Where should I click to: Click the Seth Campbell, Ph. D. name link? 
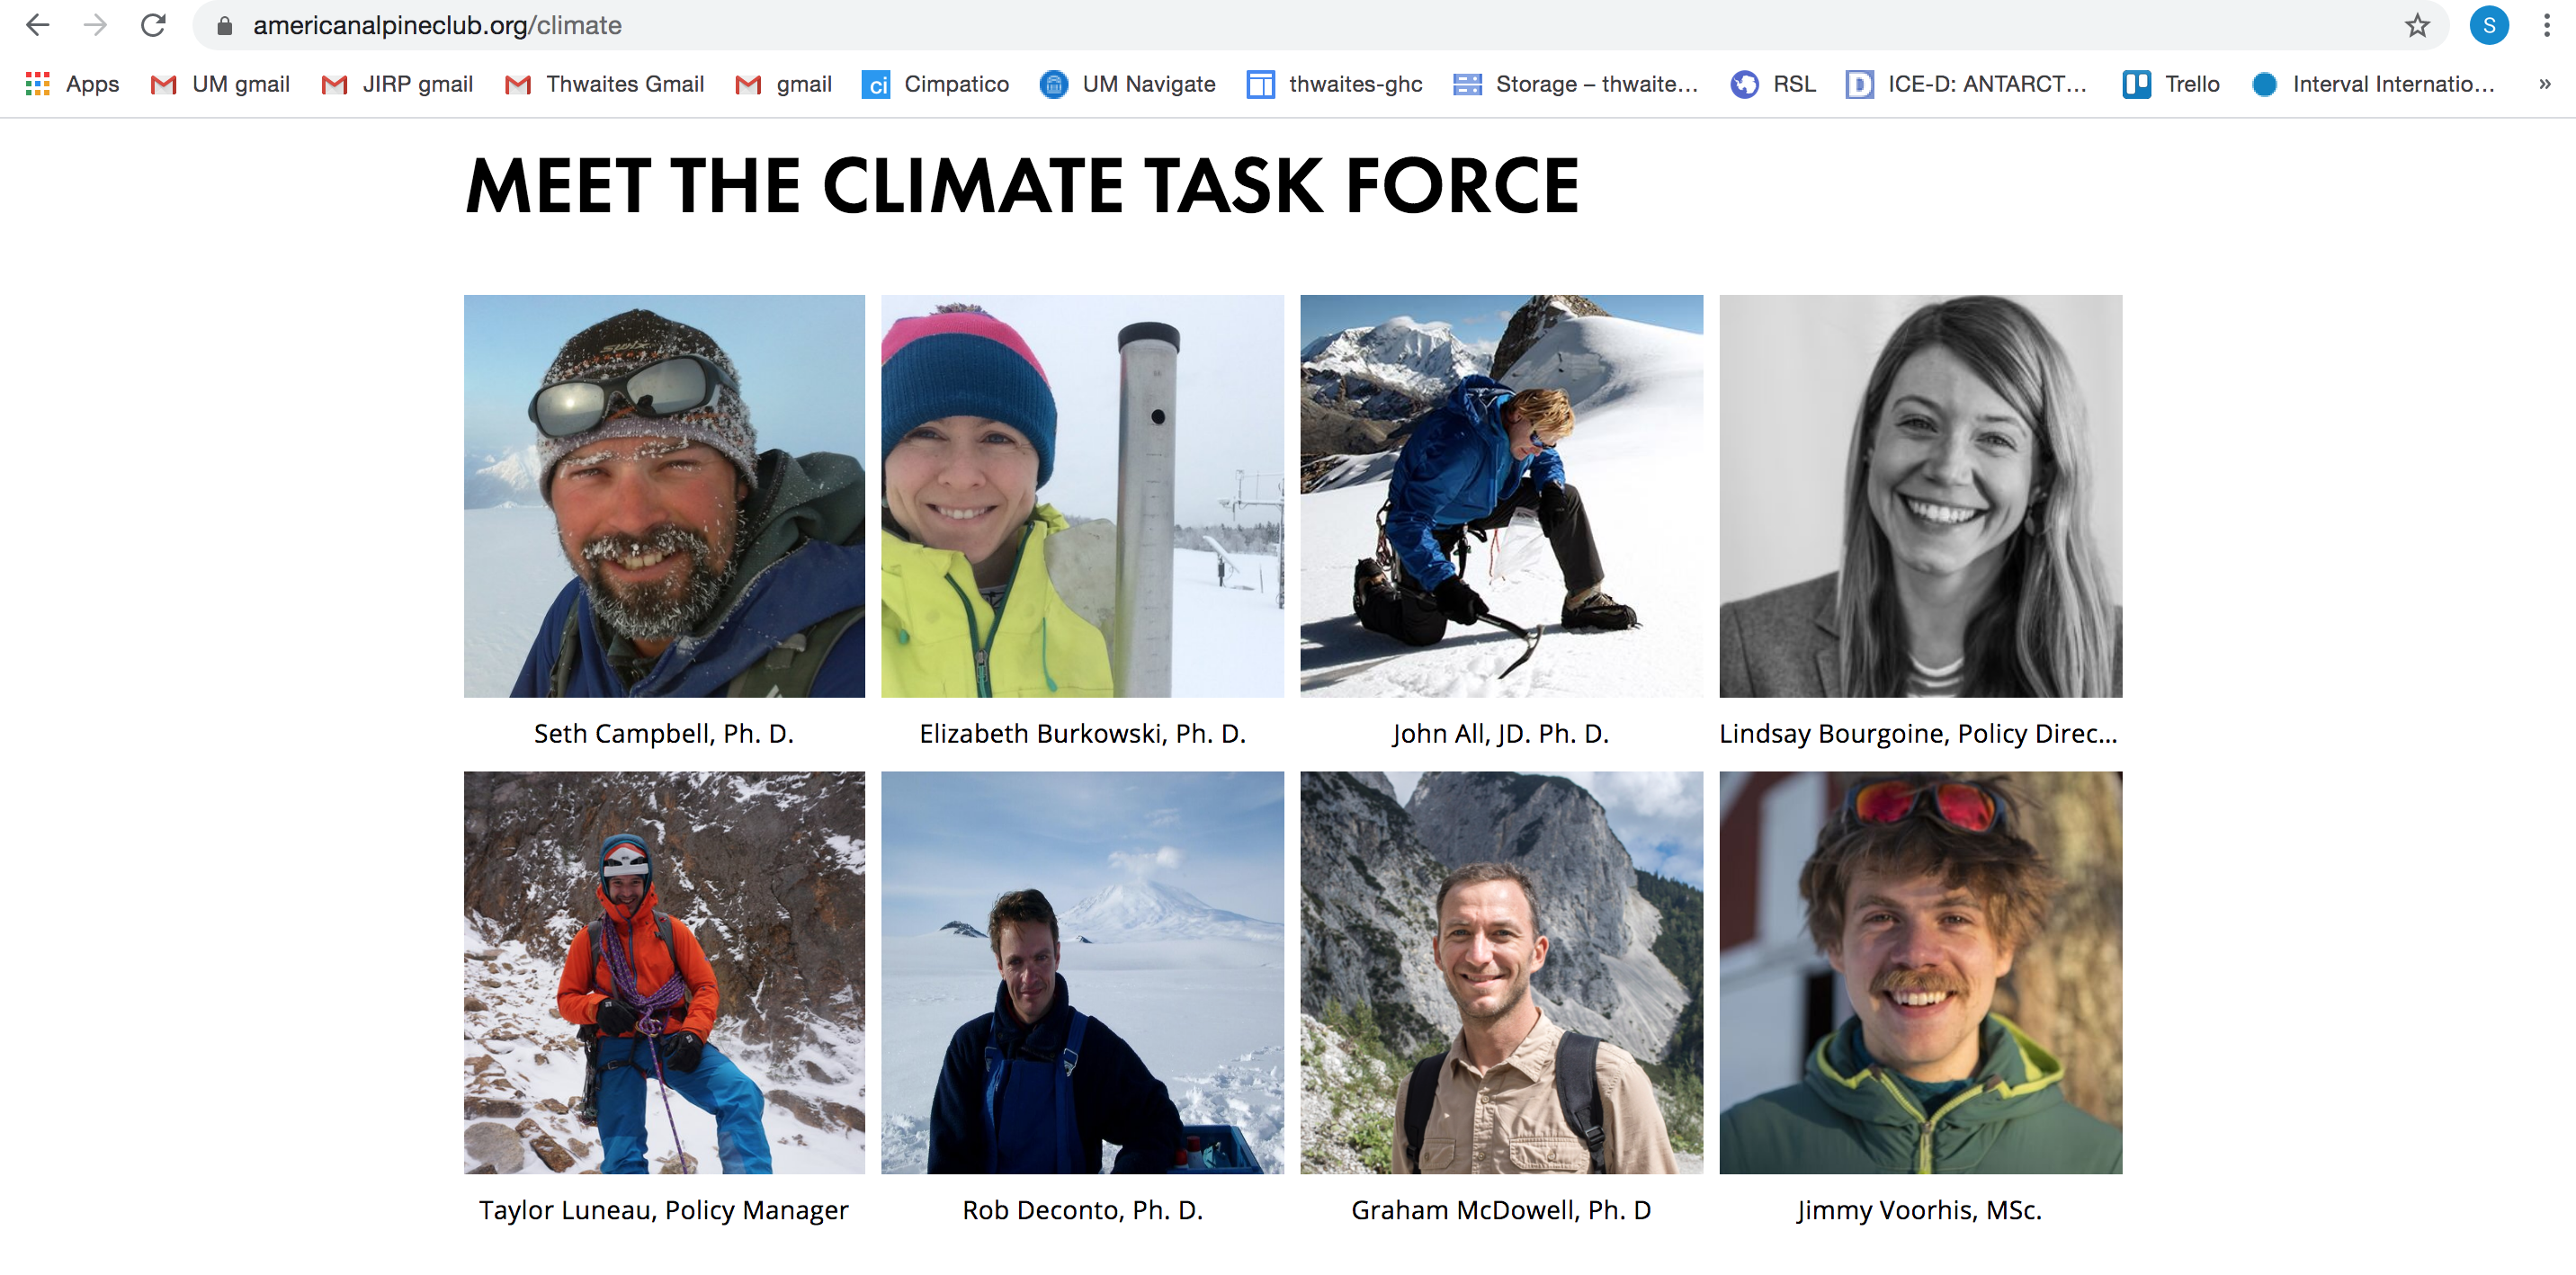663,733
